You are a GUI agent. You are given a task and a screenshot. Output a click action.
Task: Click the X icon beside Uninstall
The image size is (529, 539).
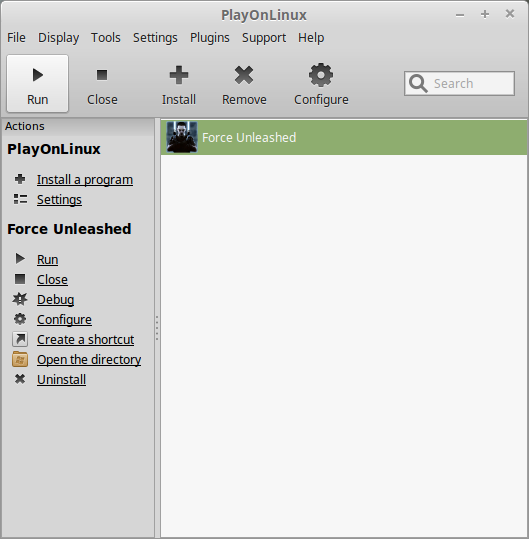20,379
